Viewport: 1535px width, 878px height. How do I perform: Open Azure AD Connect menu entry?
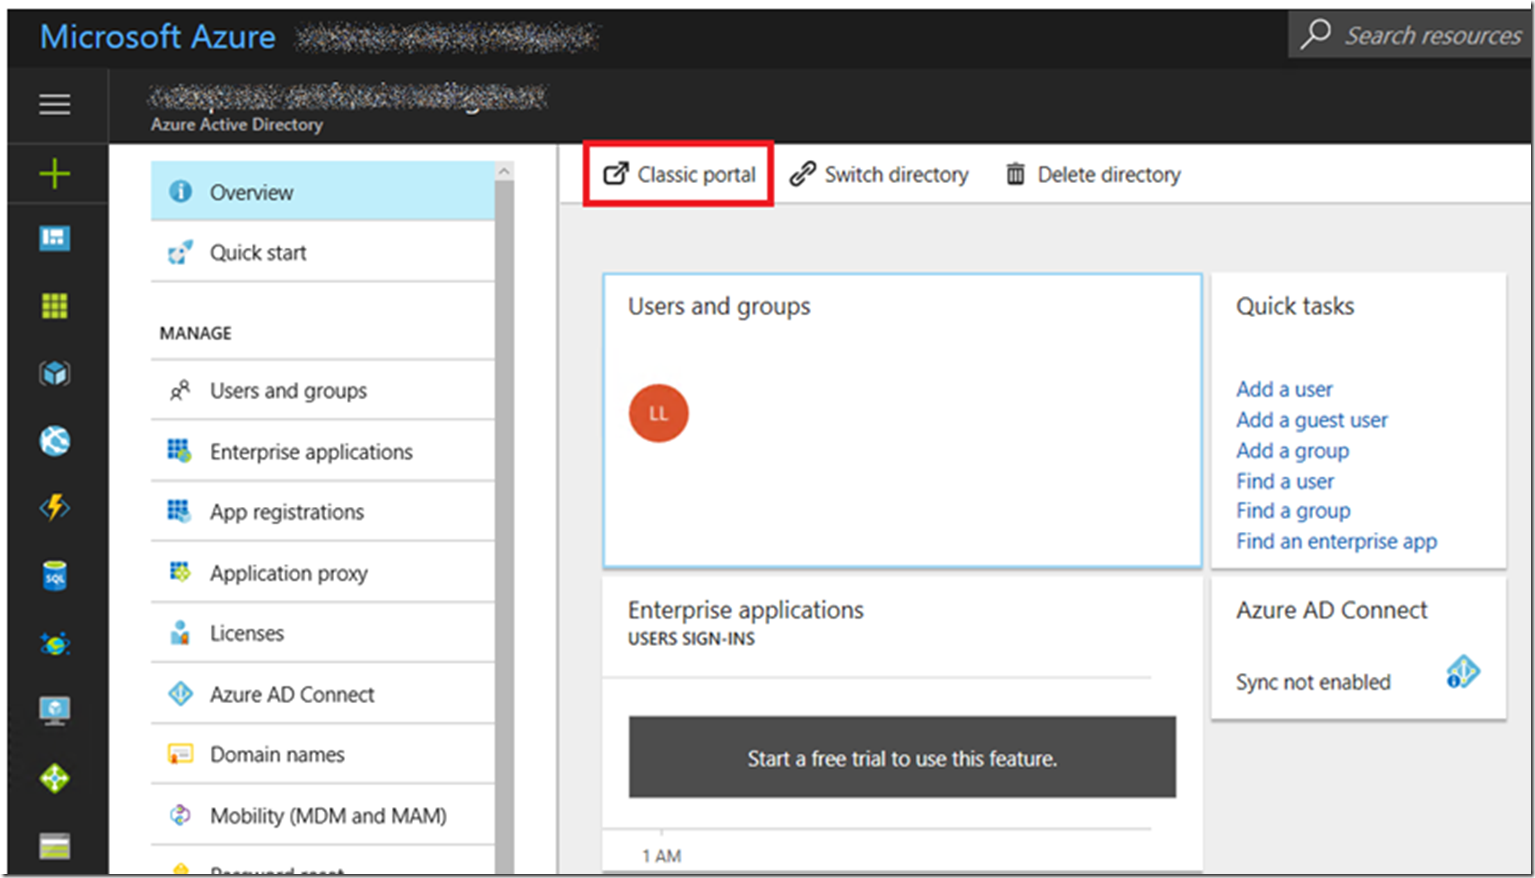[322, 693]
